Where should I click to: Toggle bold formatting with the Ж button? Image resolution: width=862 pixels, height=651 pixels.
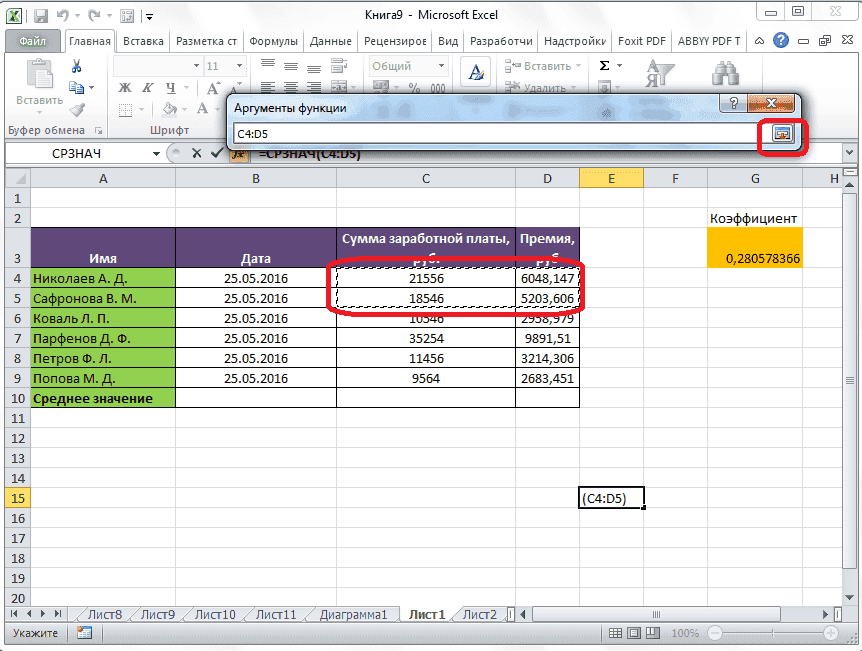pyautogui.click(x=124, y=88)
